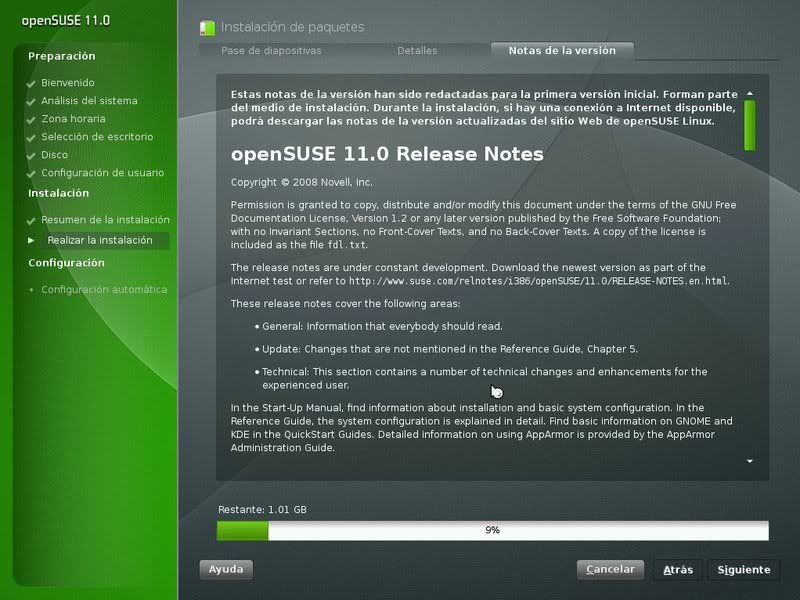Click the General bullet item in notes
Viewport: 800px width, 600px height.
[x=382, y=327]
